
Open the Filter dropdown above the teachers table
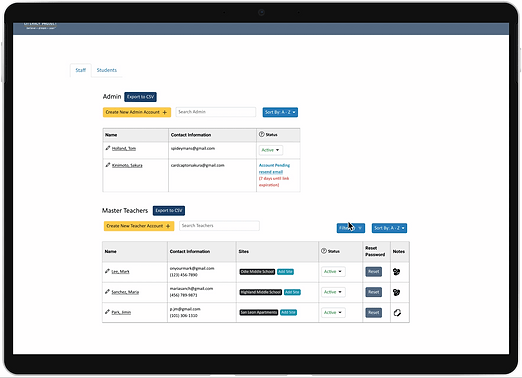pyautogui.click(x=351, y=228)
